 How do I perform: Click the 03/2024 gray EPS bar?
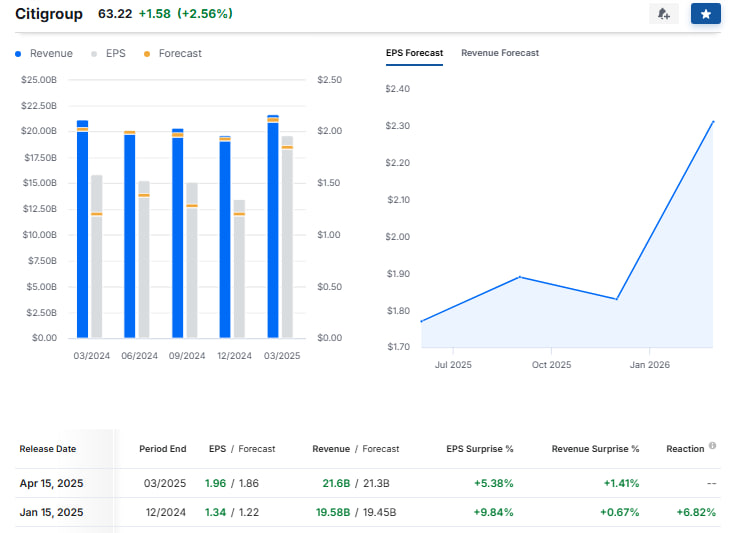click(x=97, y=256)
